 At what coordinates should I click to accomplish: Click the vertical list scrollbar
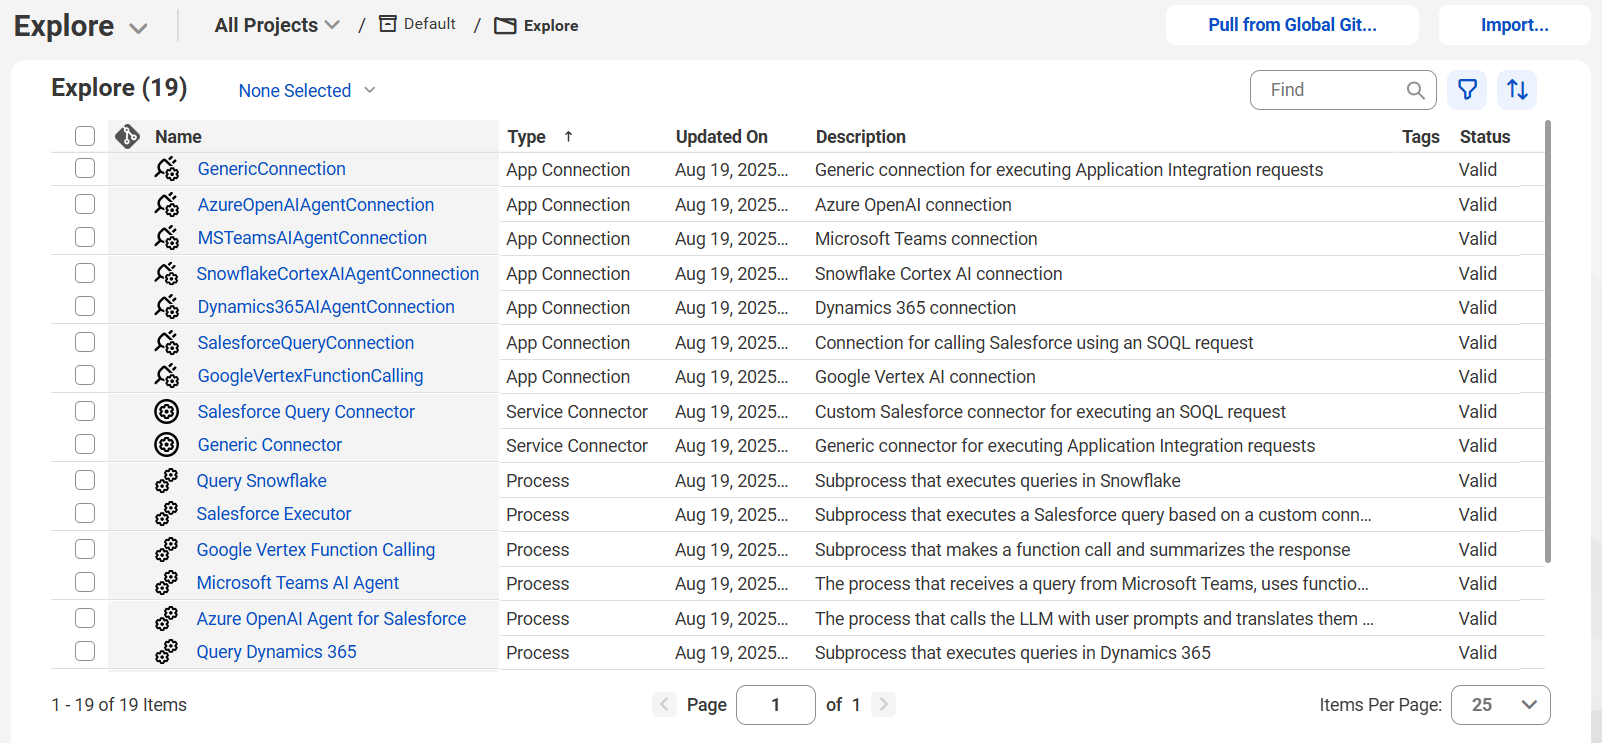[1548, 342]
